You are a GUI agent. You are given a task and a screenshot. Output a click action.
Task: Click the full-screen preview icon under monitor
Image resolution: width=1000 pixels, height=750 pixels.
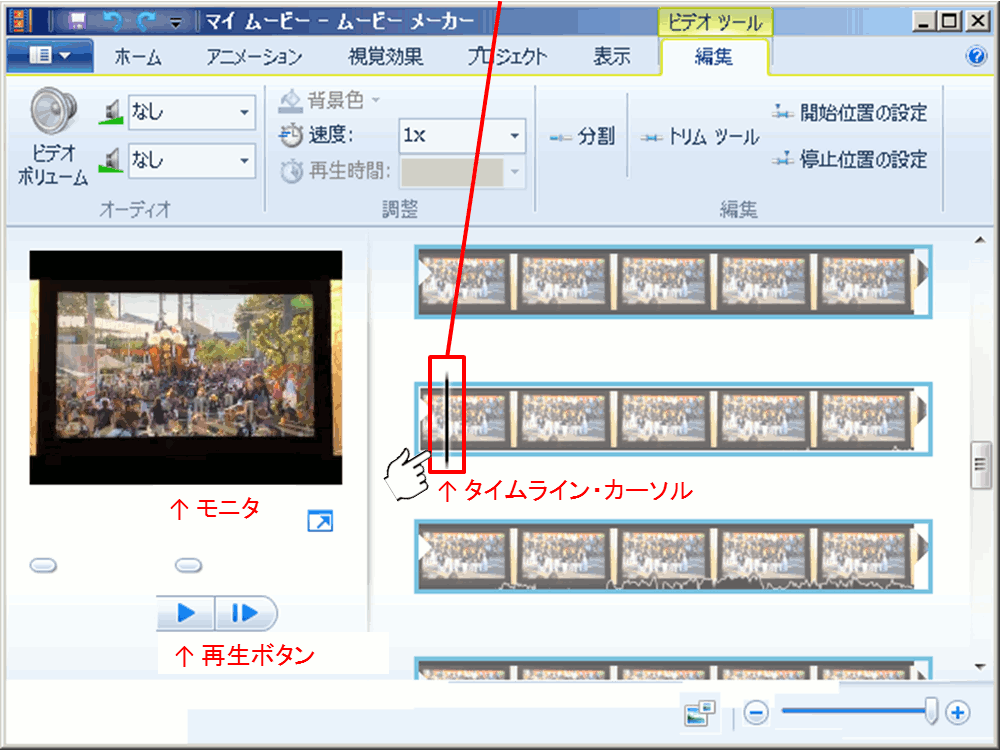[x=320, y=521]
